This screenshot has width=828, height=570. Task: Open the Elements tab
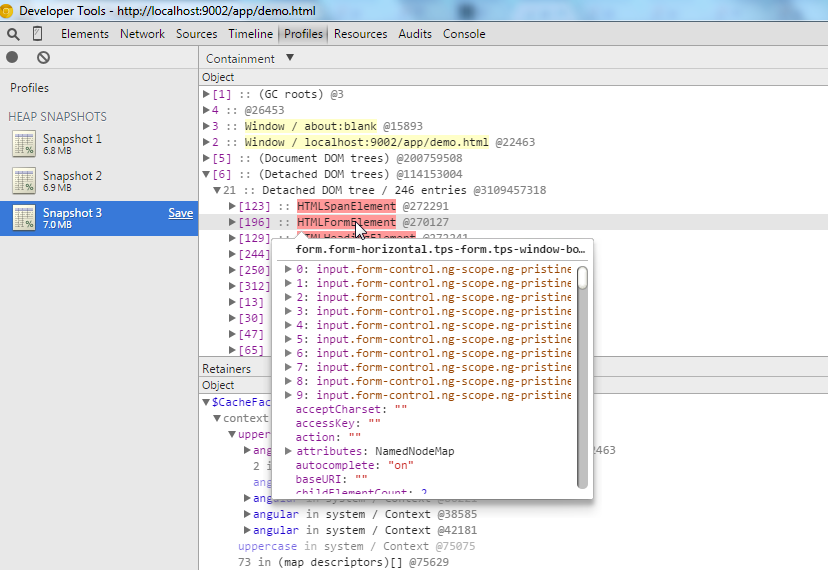(x=84, y=34)
